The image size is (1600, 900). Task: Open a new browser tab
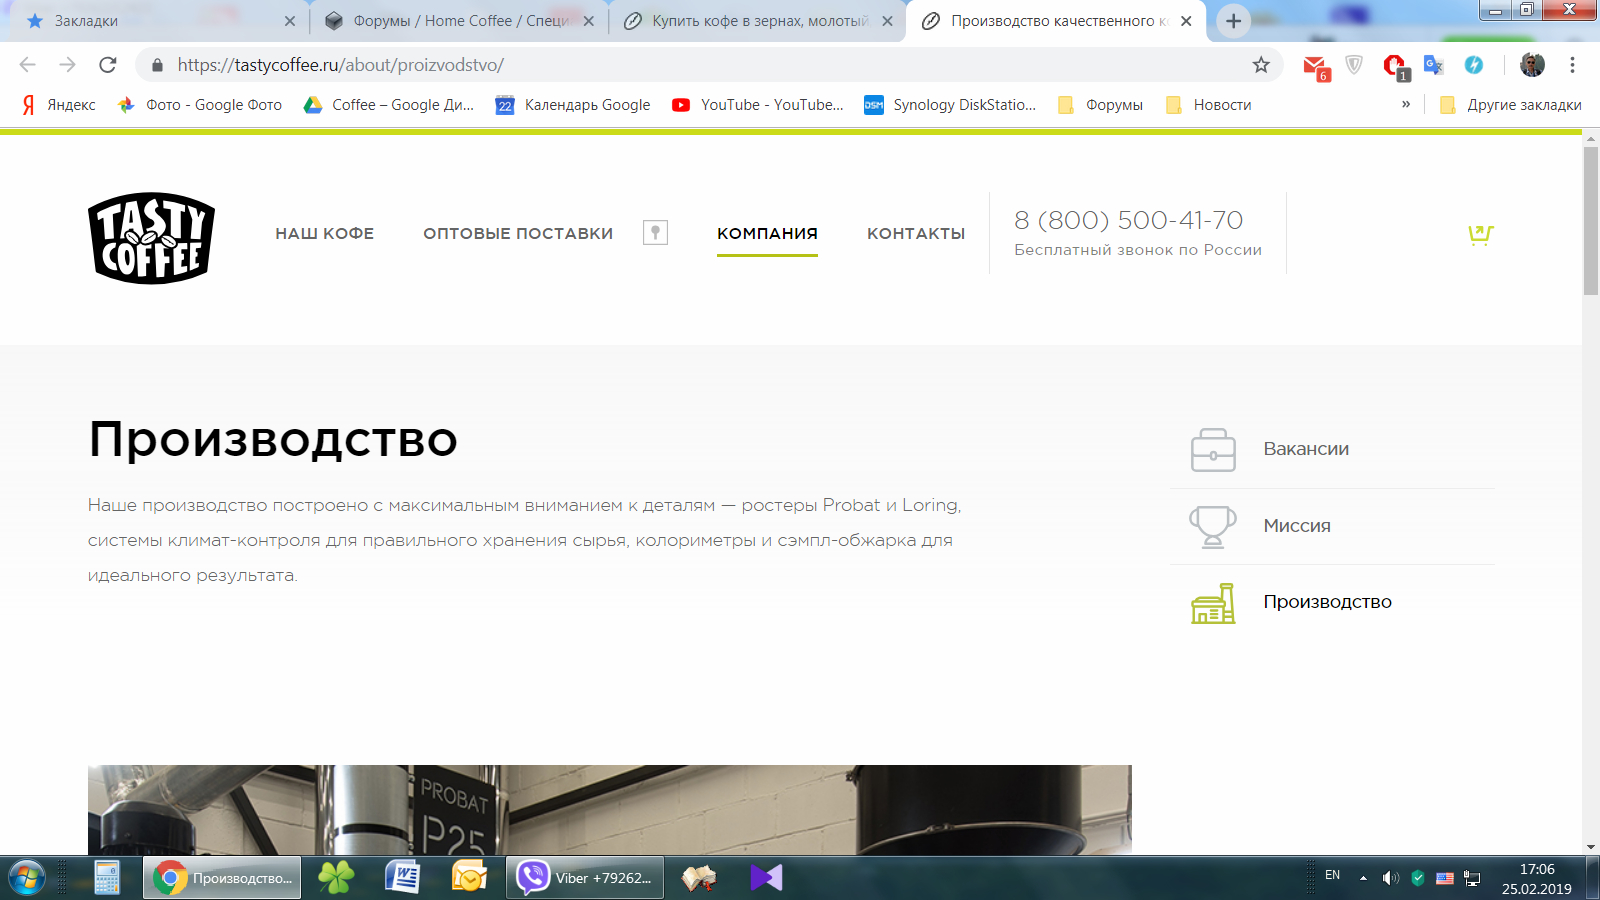tap(1233, 21)
